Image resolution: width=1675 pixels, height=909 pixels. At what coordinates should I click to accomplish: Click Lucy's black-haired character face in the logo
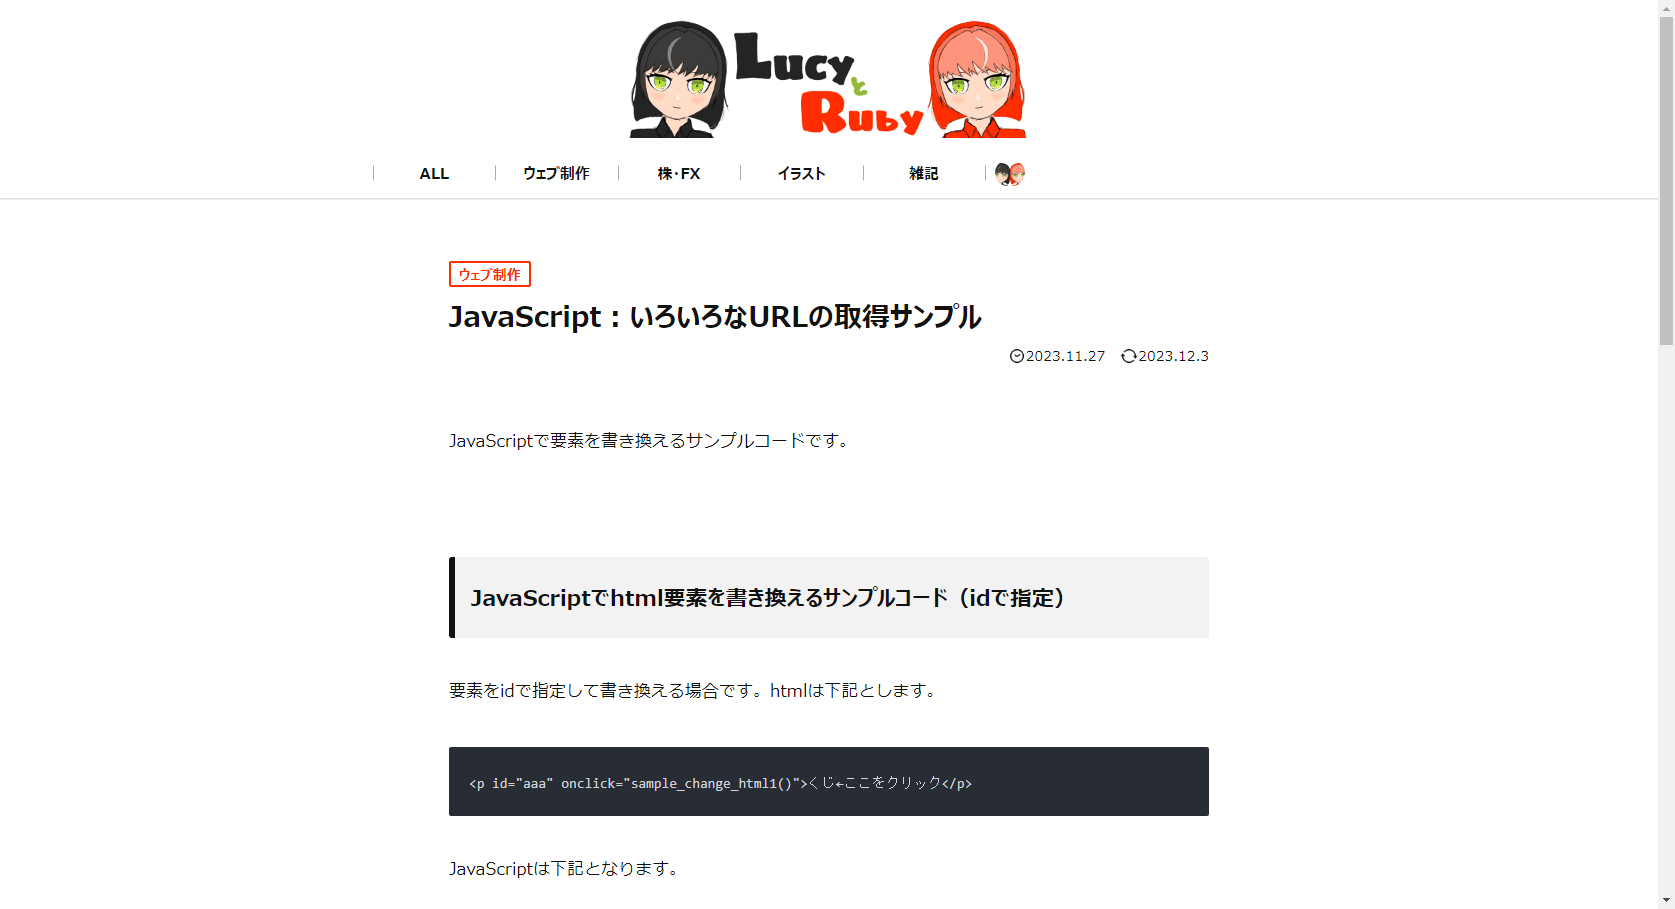coord(678,80)
